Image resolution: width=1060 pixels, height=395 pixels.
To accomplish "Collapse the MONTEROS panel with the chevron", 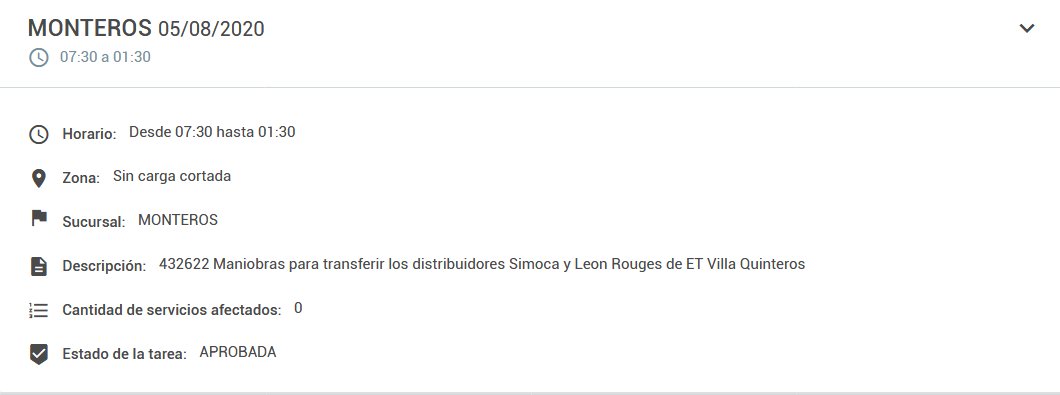I will [1027, 28].
